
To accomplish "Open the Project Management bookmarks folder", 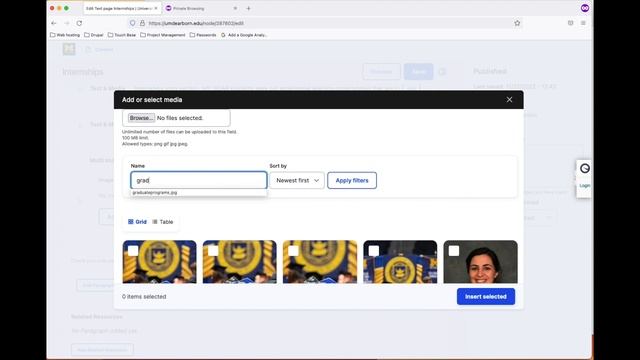I will coord(163,35).
